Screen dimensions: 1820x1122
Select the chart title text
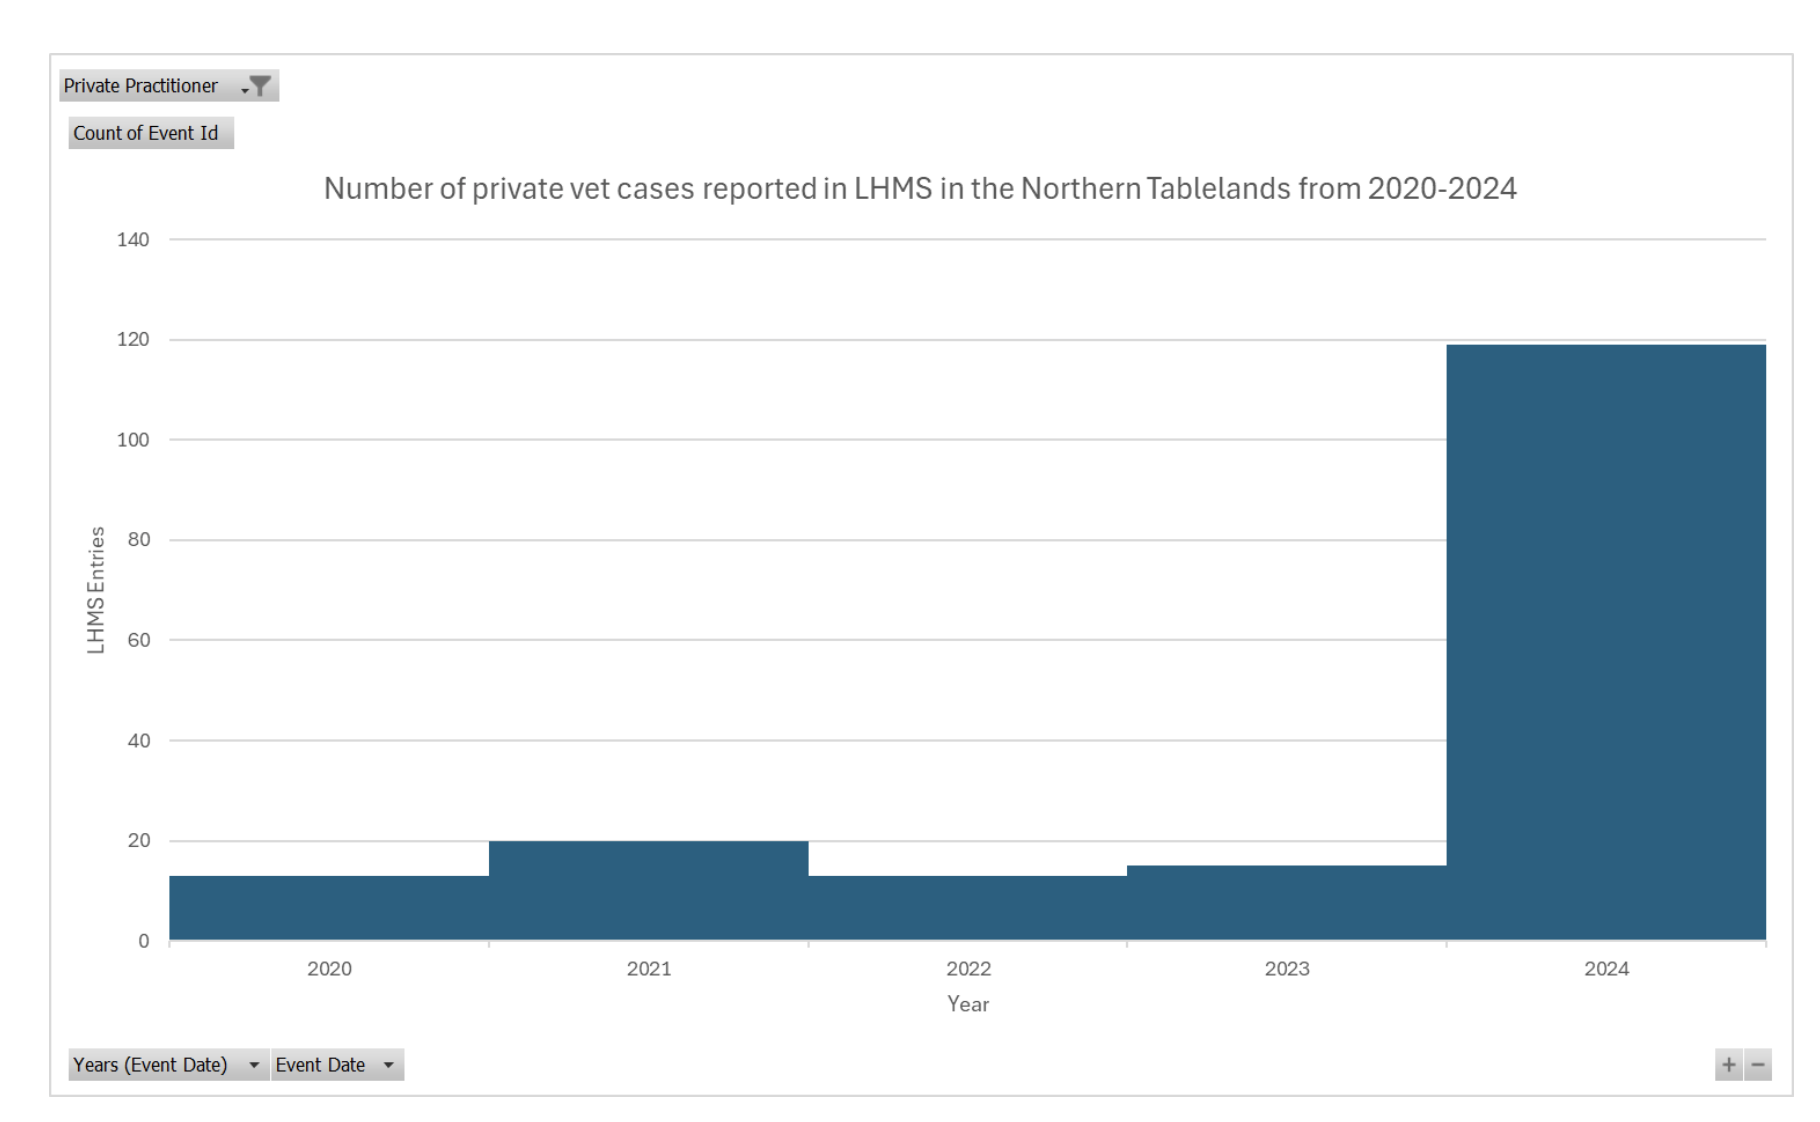coord(918,187)
